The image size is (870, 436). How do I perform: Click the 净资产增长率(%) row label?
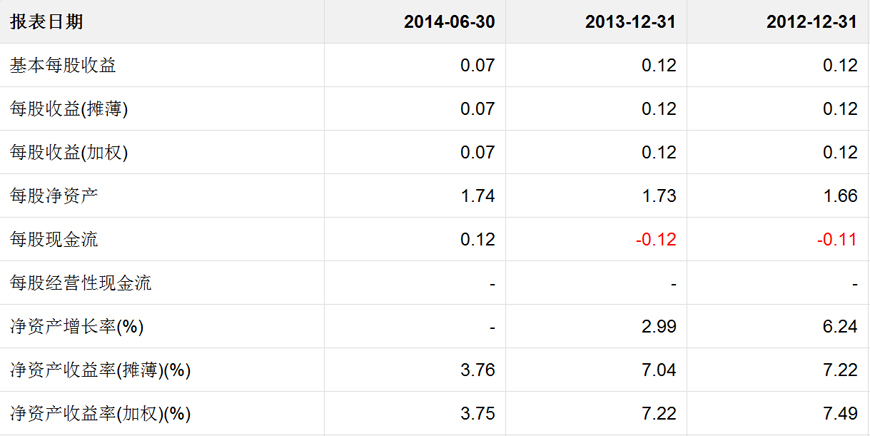[x=76, y=327]
